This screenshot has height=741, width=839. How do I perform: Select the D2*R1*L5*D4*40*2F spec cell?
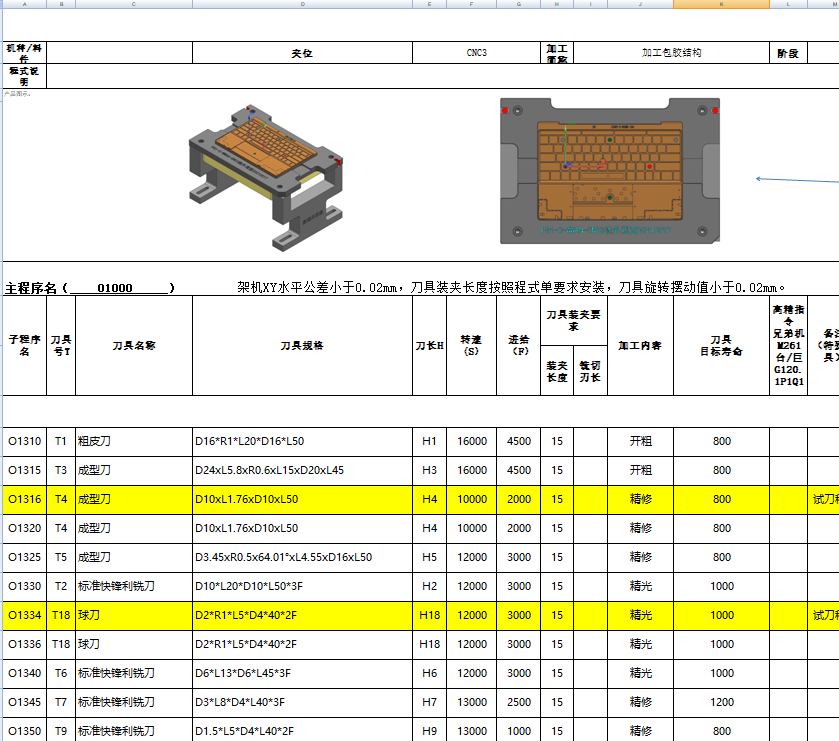[x=300, y=615]
